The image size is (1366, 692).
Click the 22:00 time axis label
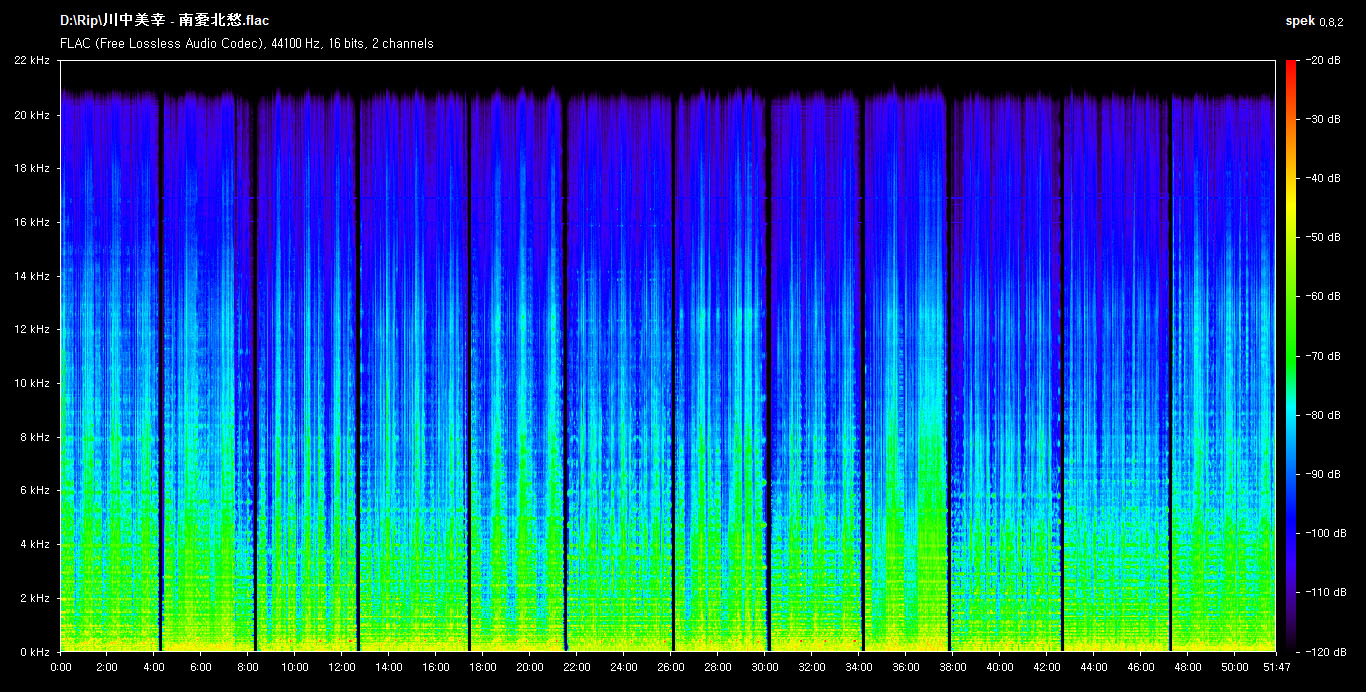(x=577, y=667)
